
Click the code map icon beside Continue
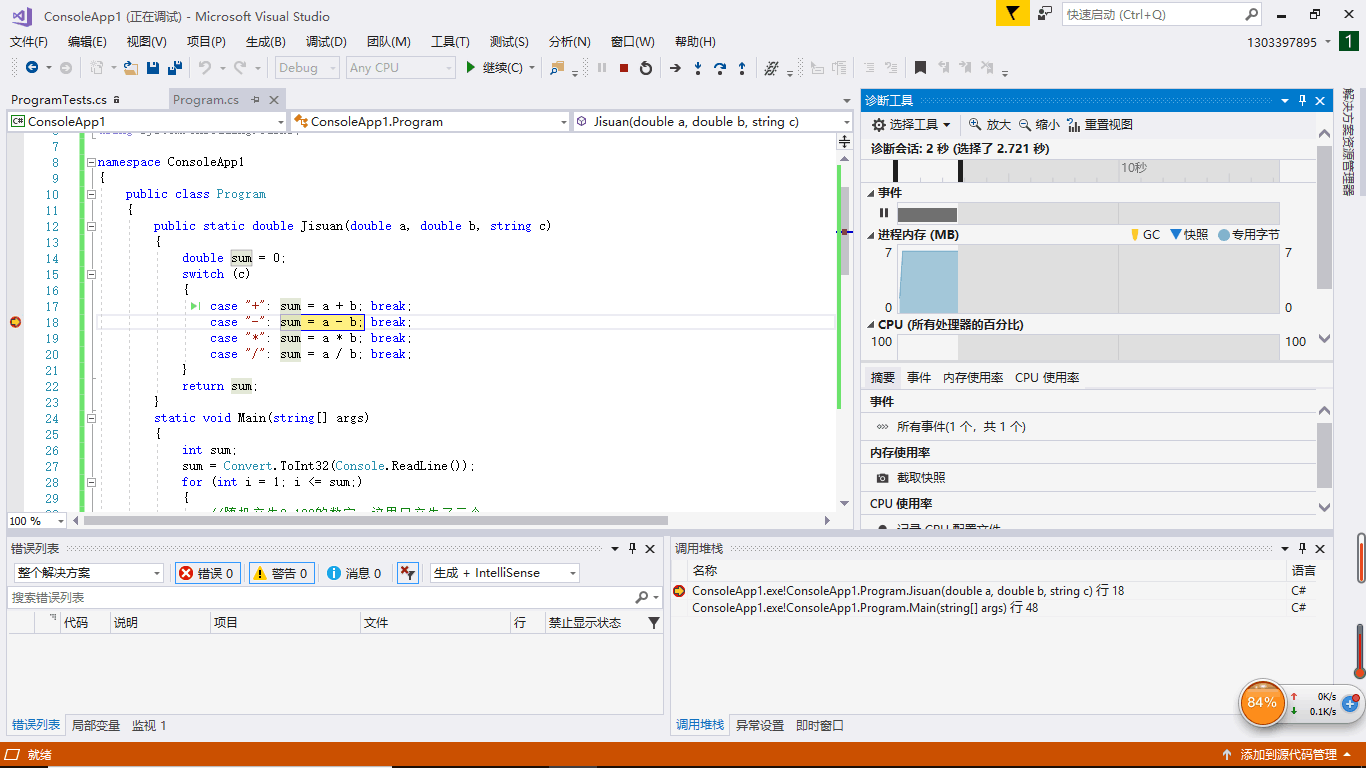pos(557,68)
